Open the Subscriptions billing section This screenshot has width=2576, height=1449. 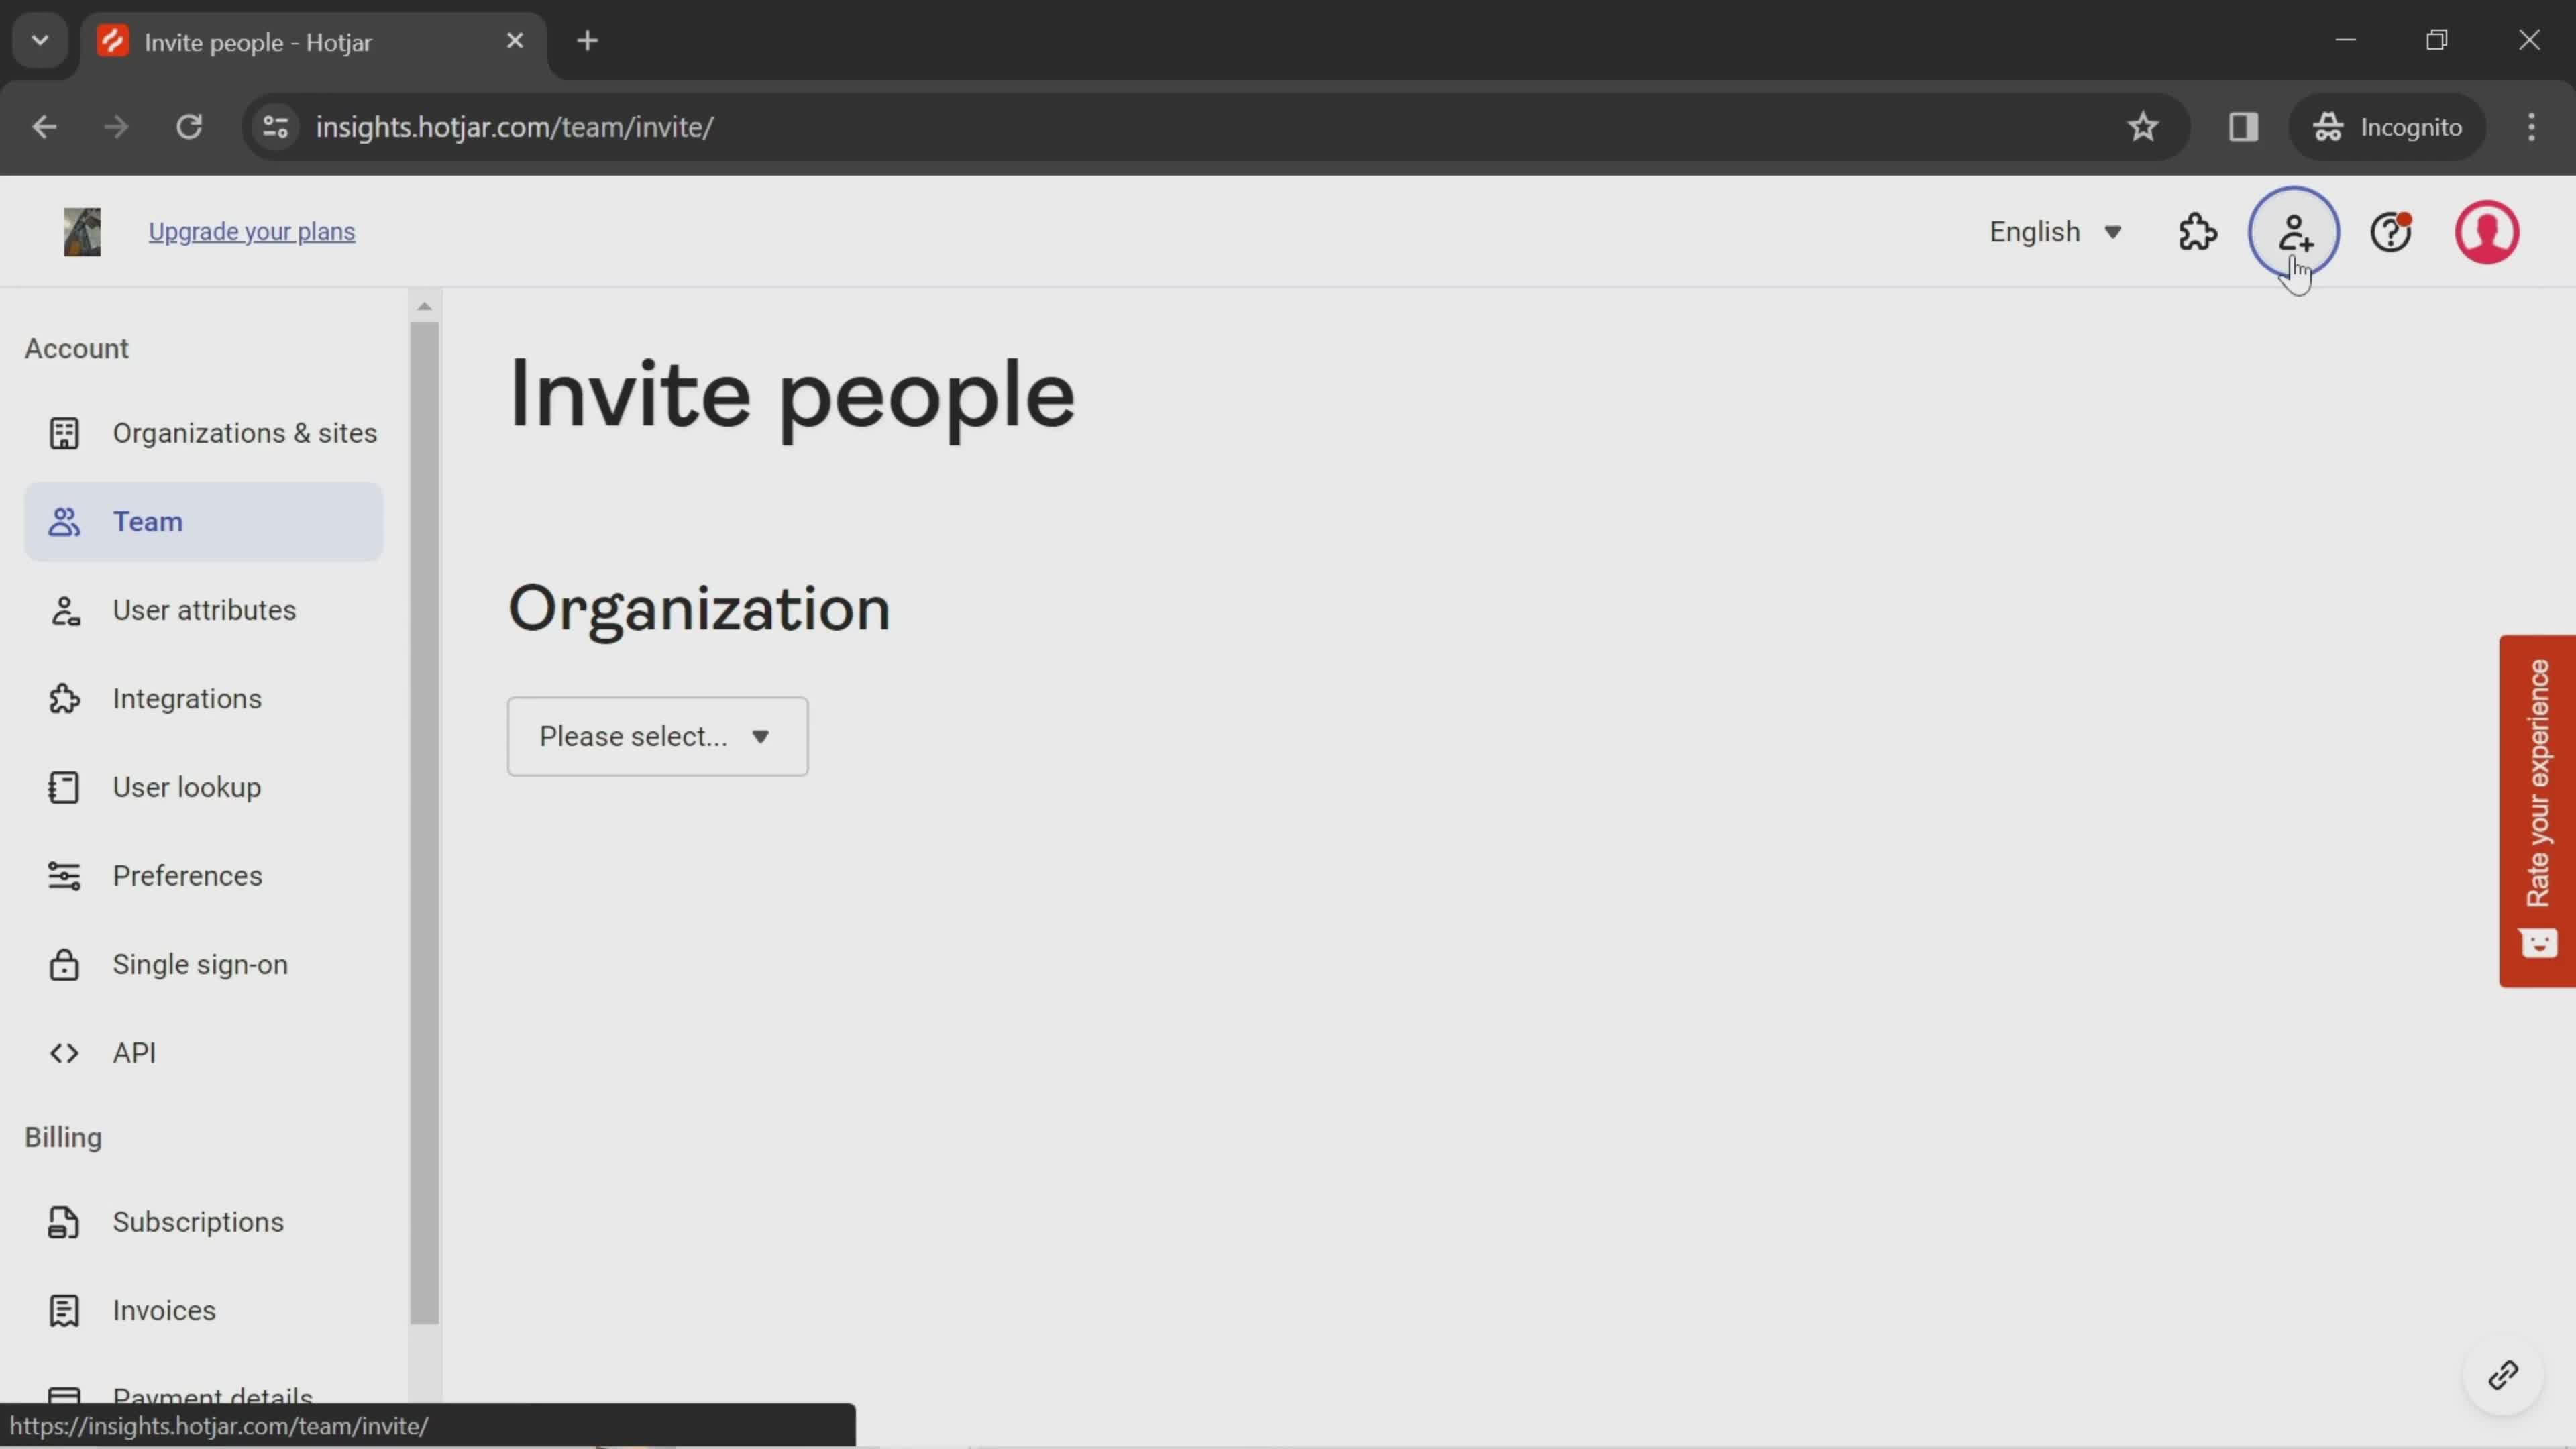(198, 1221)
